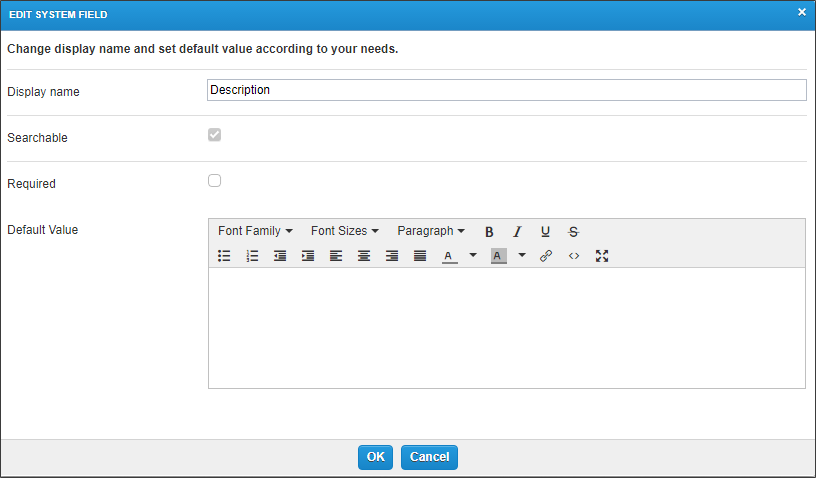Viewport: 816px width, 478px height.
Task: Open the source code view
Action: point(574,256)
